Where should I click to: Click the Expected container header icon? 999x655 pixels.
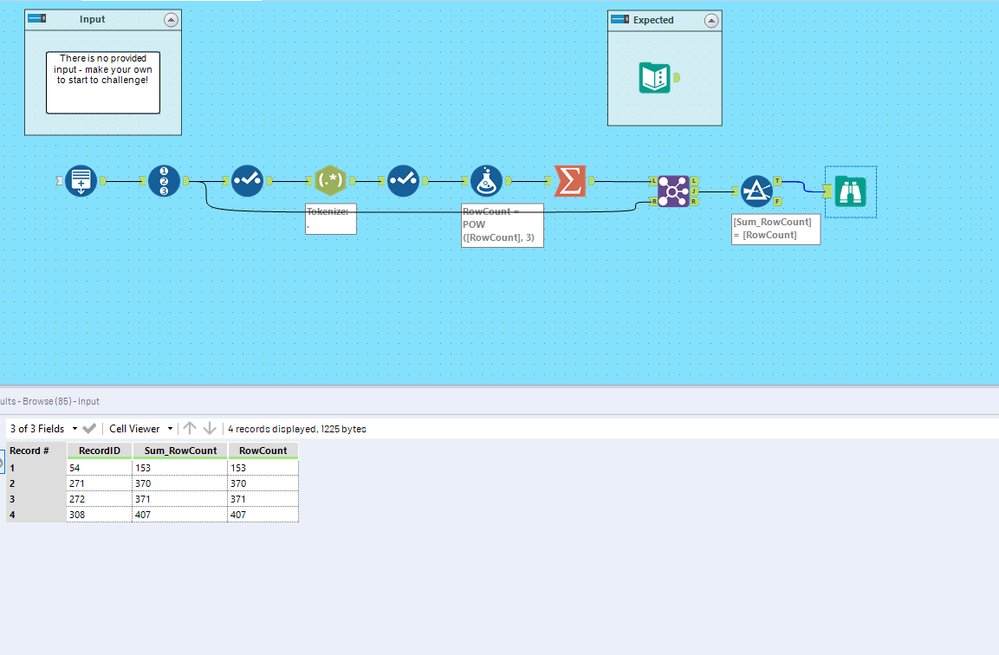[x=620, y=19]
